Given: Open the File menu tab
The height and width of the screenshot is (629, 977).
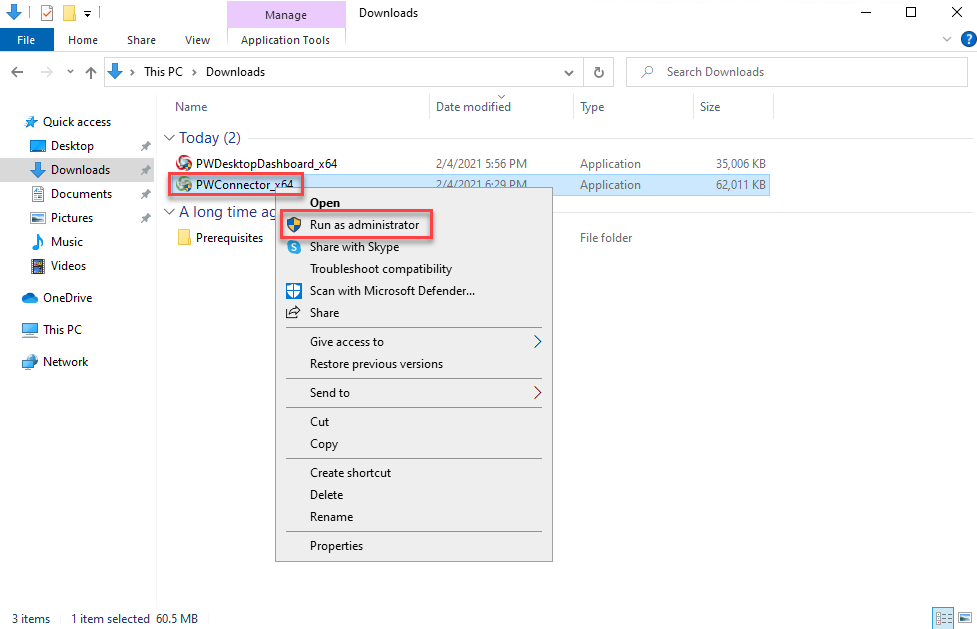Looking at the screenshot, I should tap(26, 40).
